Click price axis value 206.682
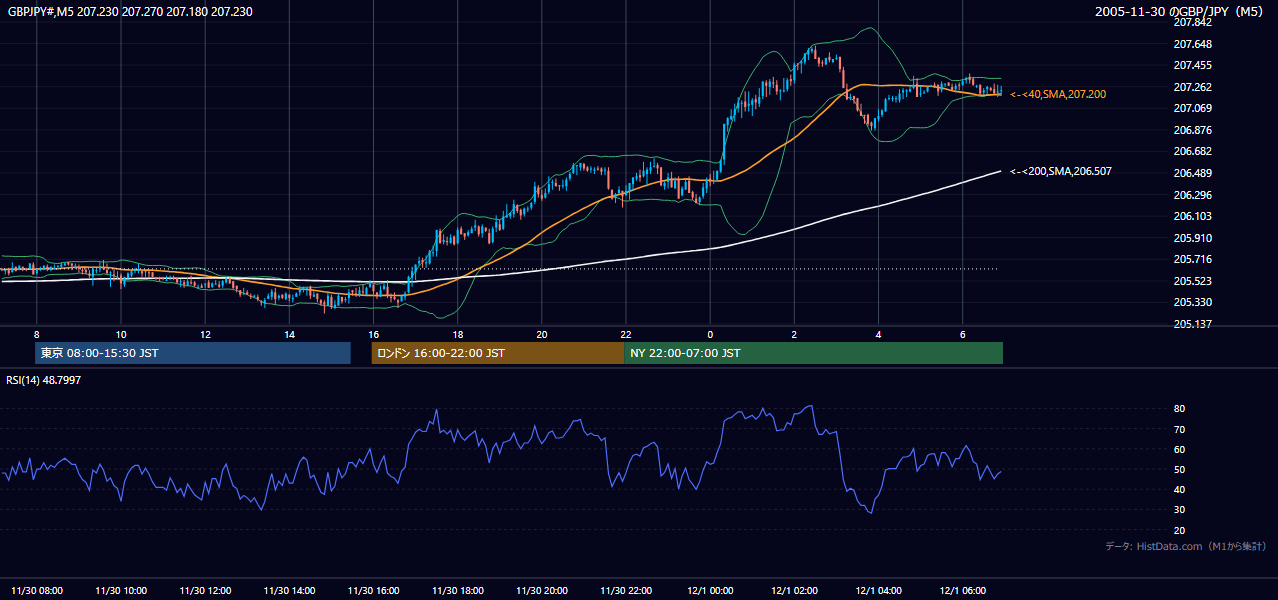This screenshot has height=600, width=1278. click(x=1192, y=151)
